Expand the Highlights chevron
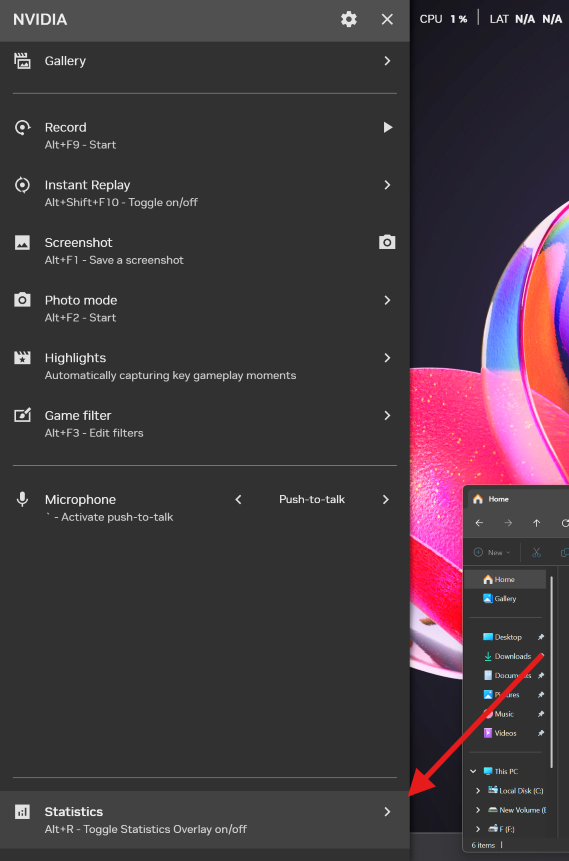Screen dimensions: 569x861 click(x=387, y=358)
